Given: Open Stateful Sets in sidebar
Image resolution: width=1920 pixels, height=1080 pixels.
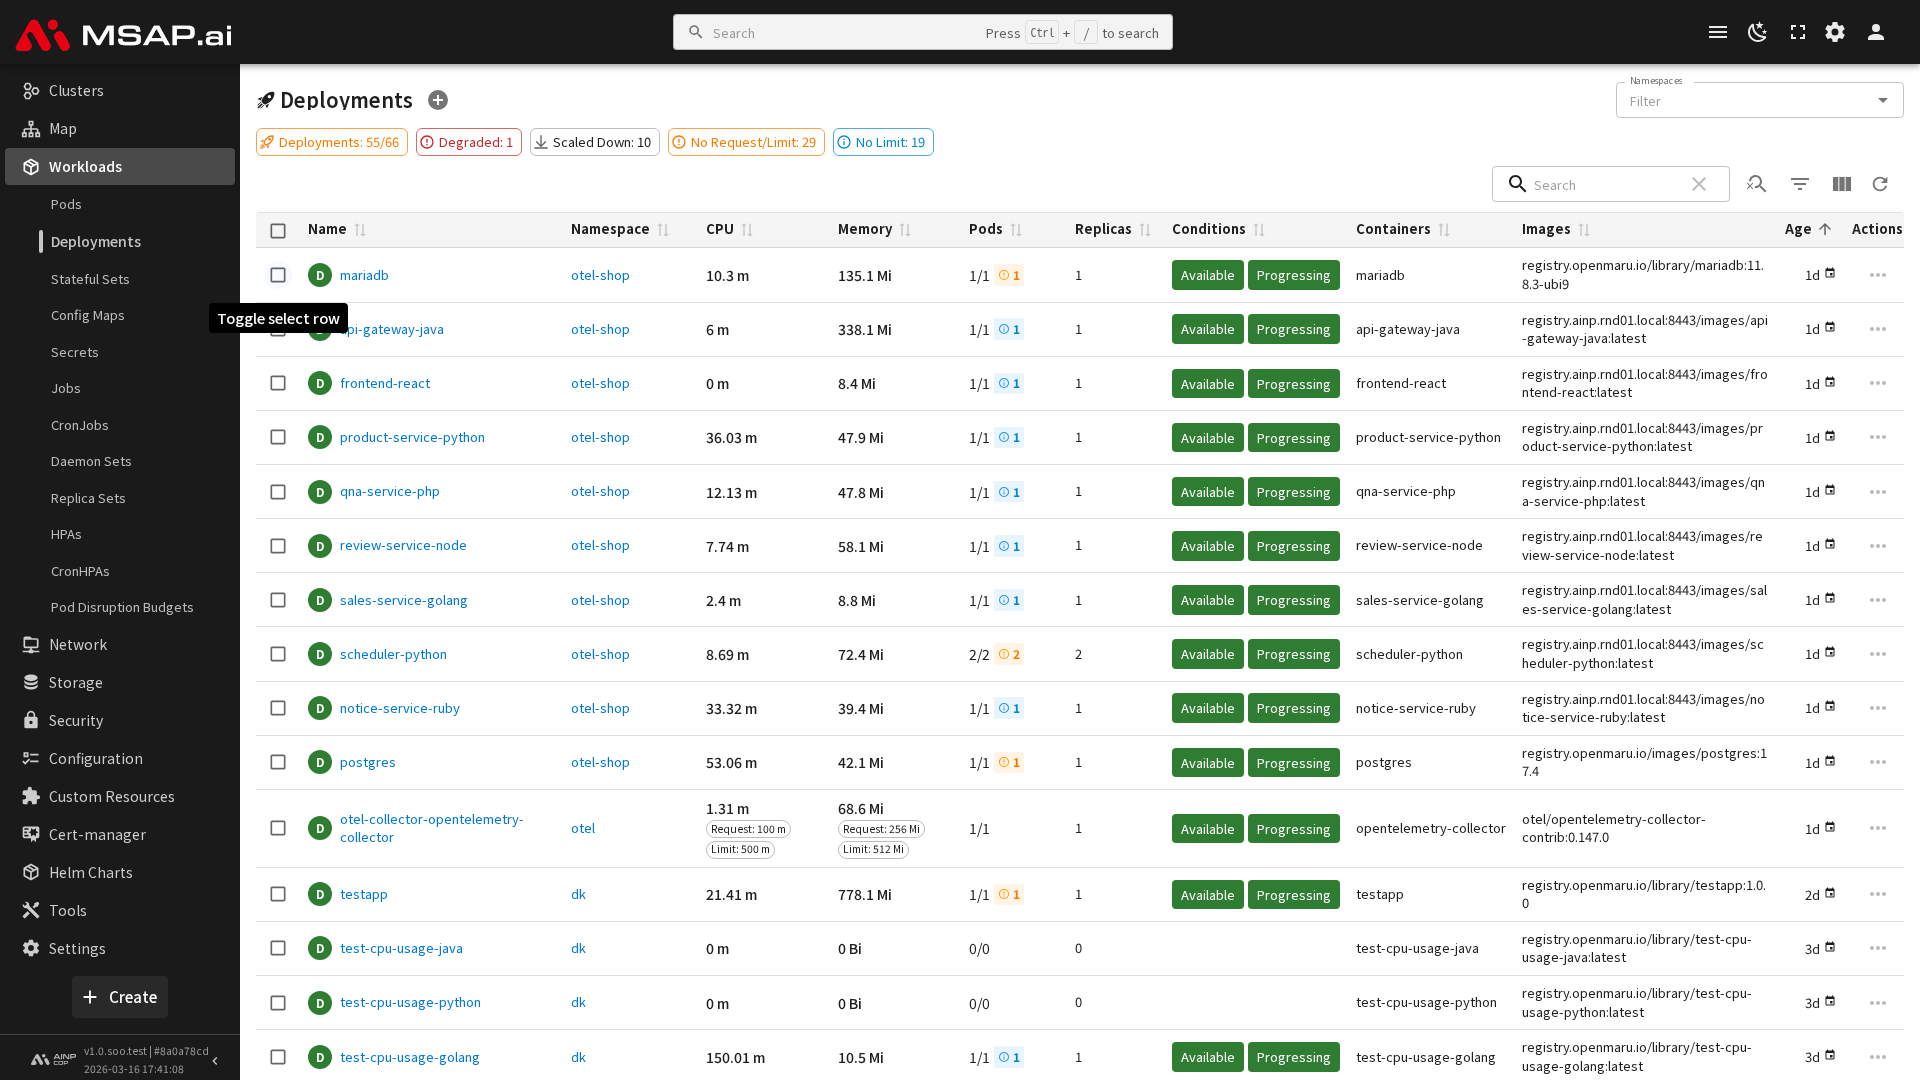Looking at the screenshot, I should [x=90, y=279].
